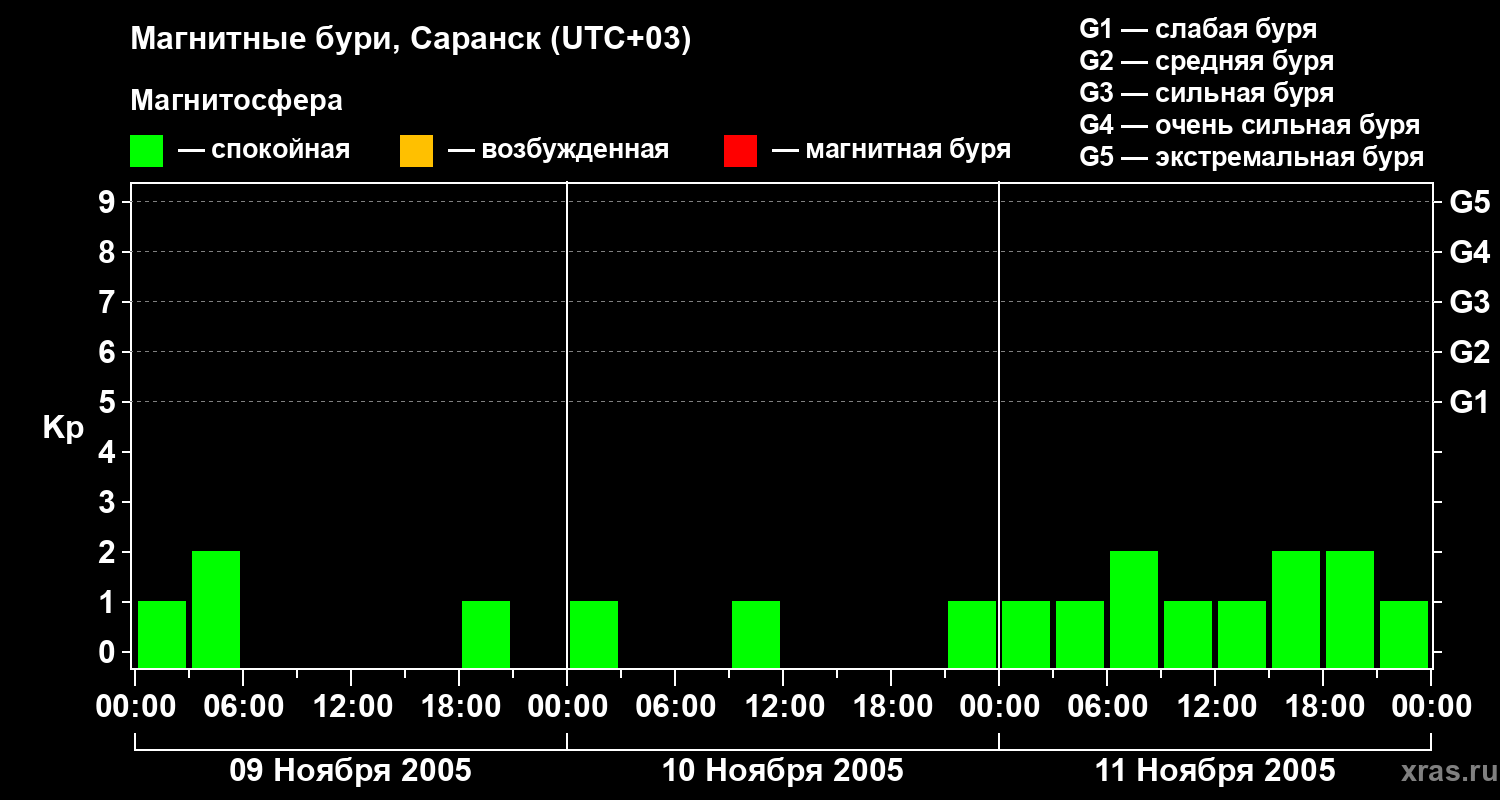Click the Kp 1 bar on 10 Ноября, 09:00–12:00

tap(756, 634)
